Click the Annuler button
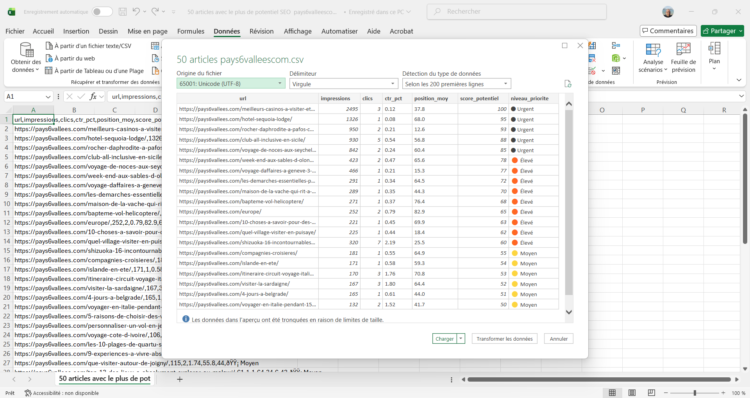750x398 pixels. (x=559, y=339)
